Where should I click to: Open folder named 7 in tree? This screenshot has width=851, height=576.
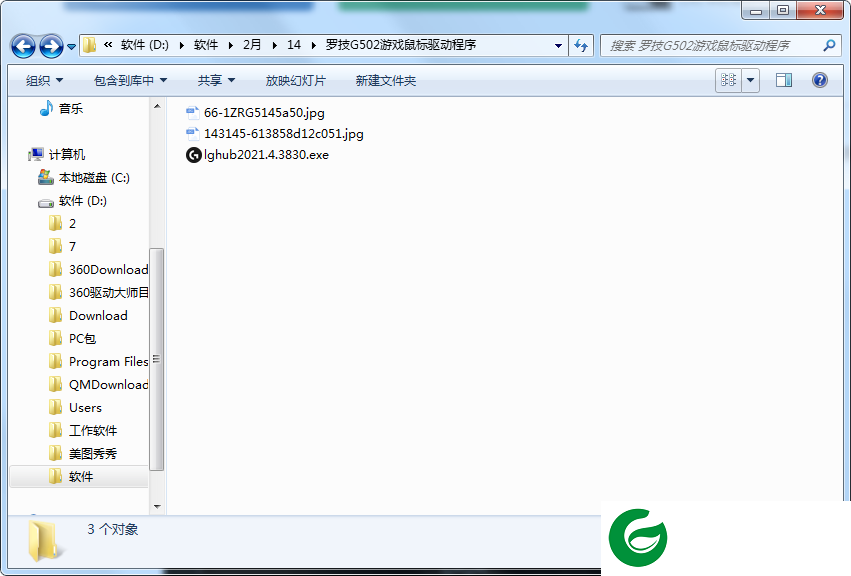[72, 246]
